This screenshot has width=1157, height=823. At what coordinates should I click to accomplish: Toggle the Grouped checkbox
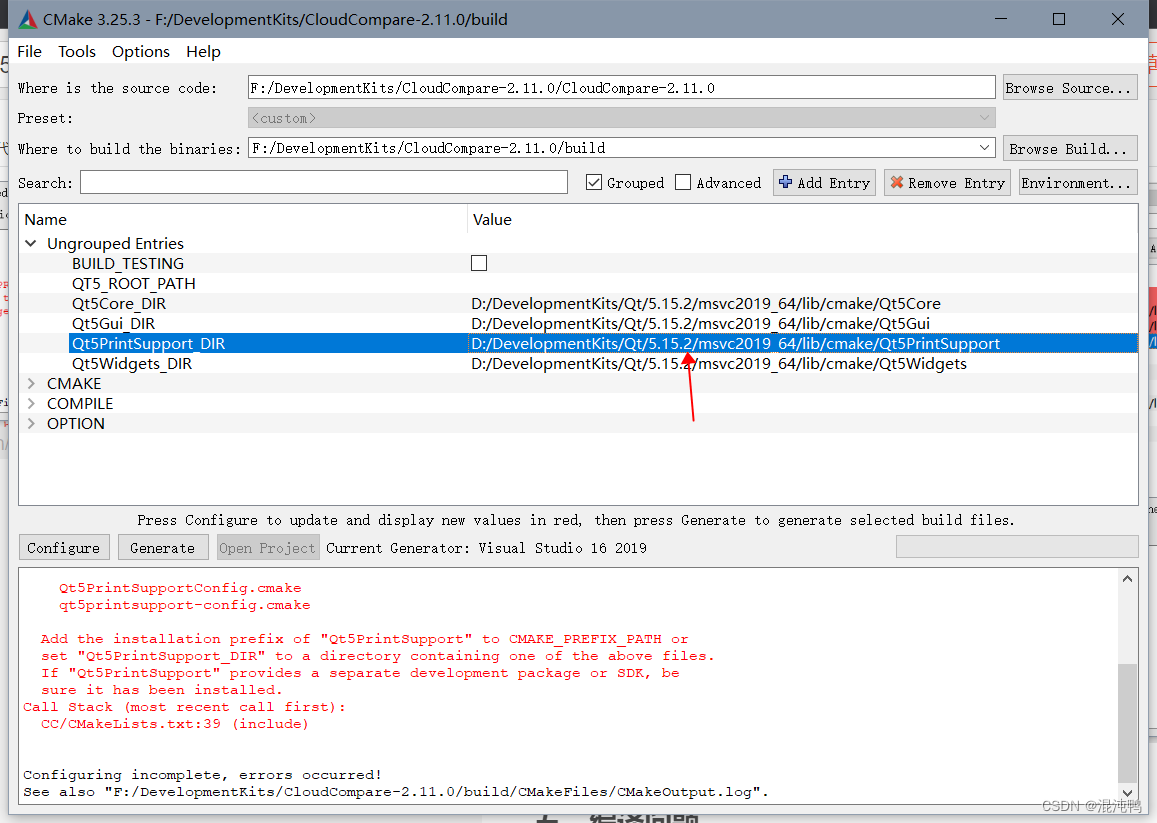tap(594, 182)
